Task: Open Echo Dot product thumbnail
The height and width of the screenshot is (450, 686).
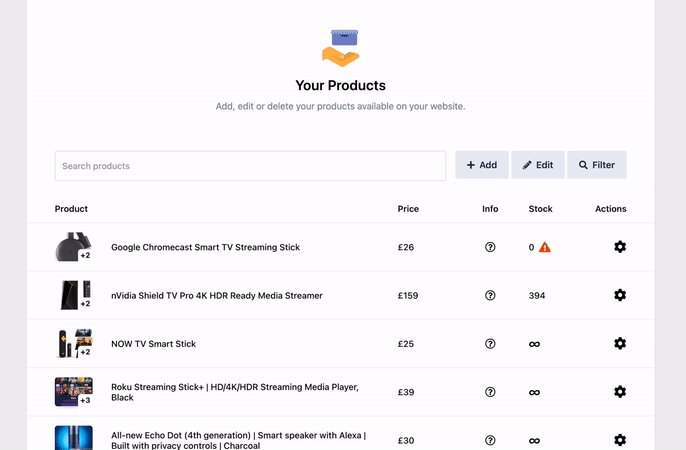Action: 74,438
